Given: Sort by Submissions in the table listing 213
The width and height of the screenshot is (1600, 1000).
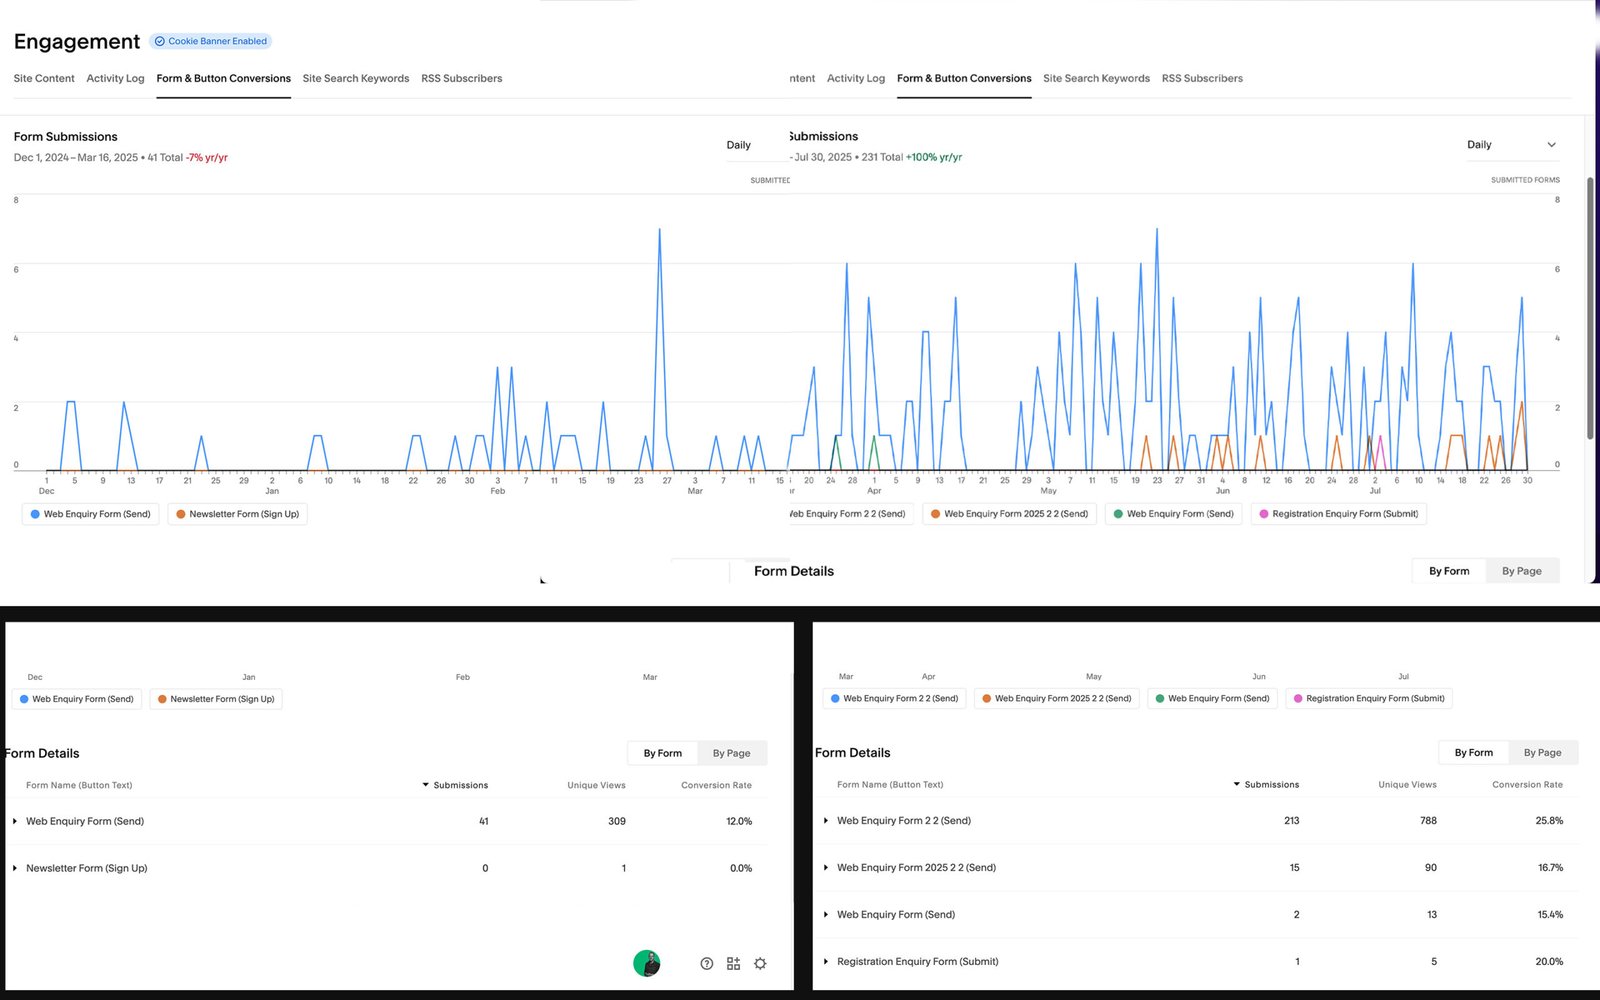Looking at the screenshot, I should [1266, 784].
